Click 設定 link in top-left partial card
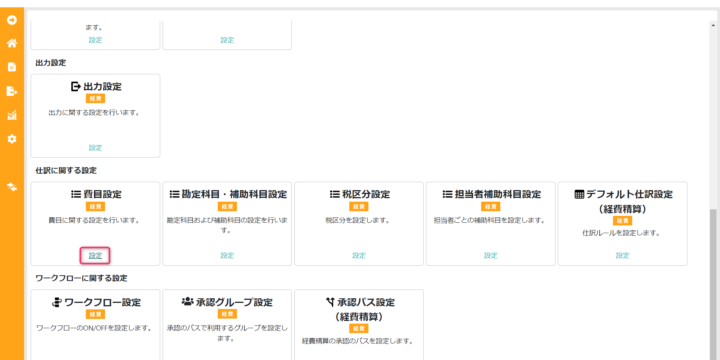This screenshot has height=360, width=720. [x=96, y=40]
